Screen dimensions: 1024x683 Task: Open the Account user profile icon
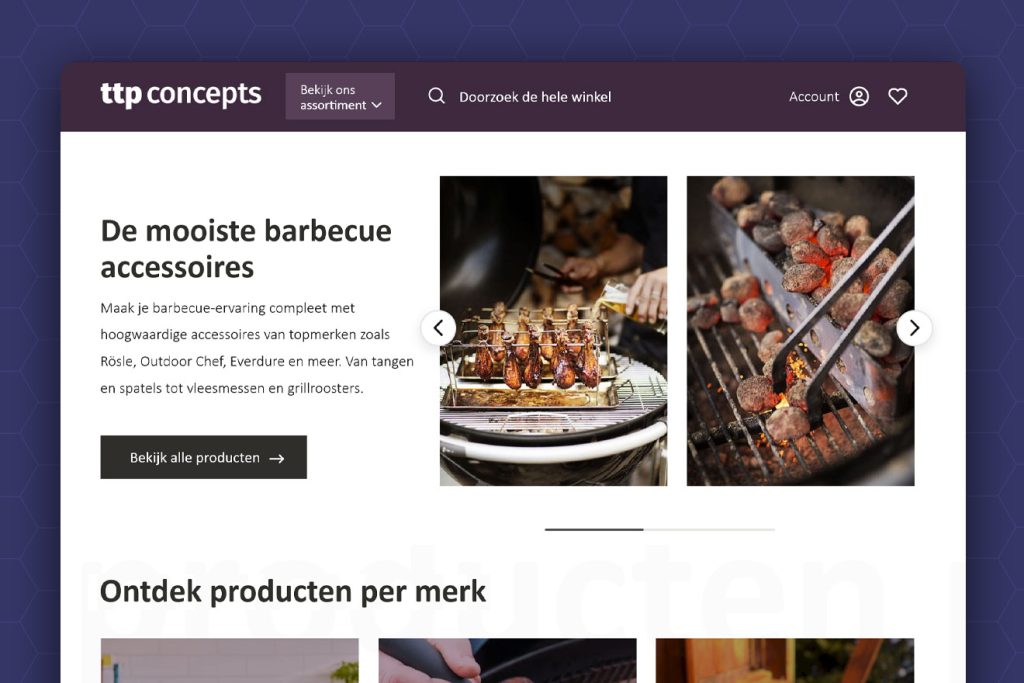[859, 97]
